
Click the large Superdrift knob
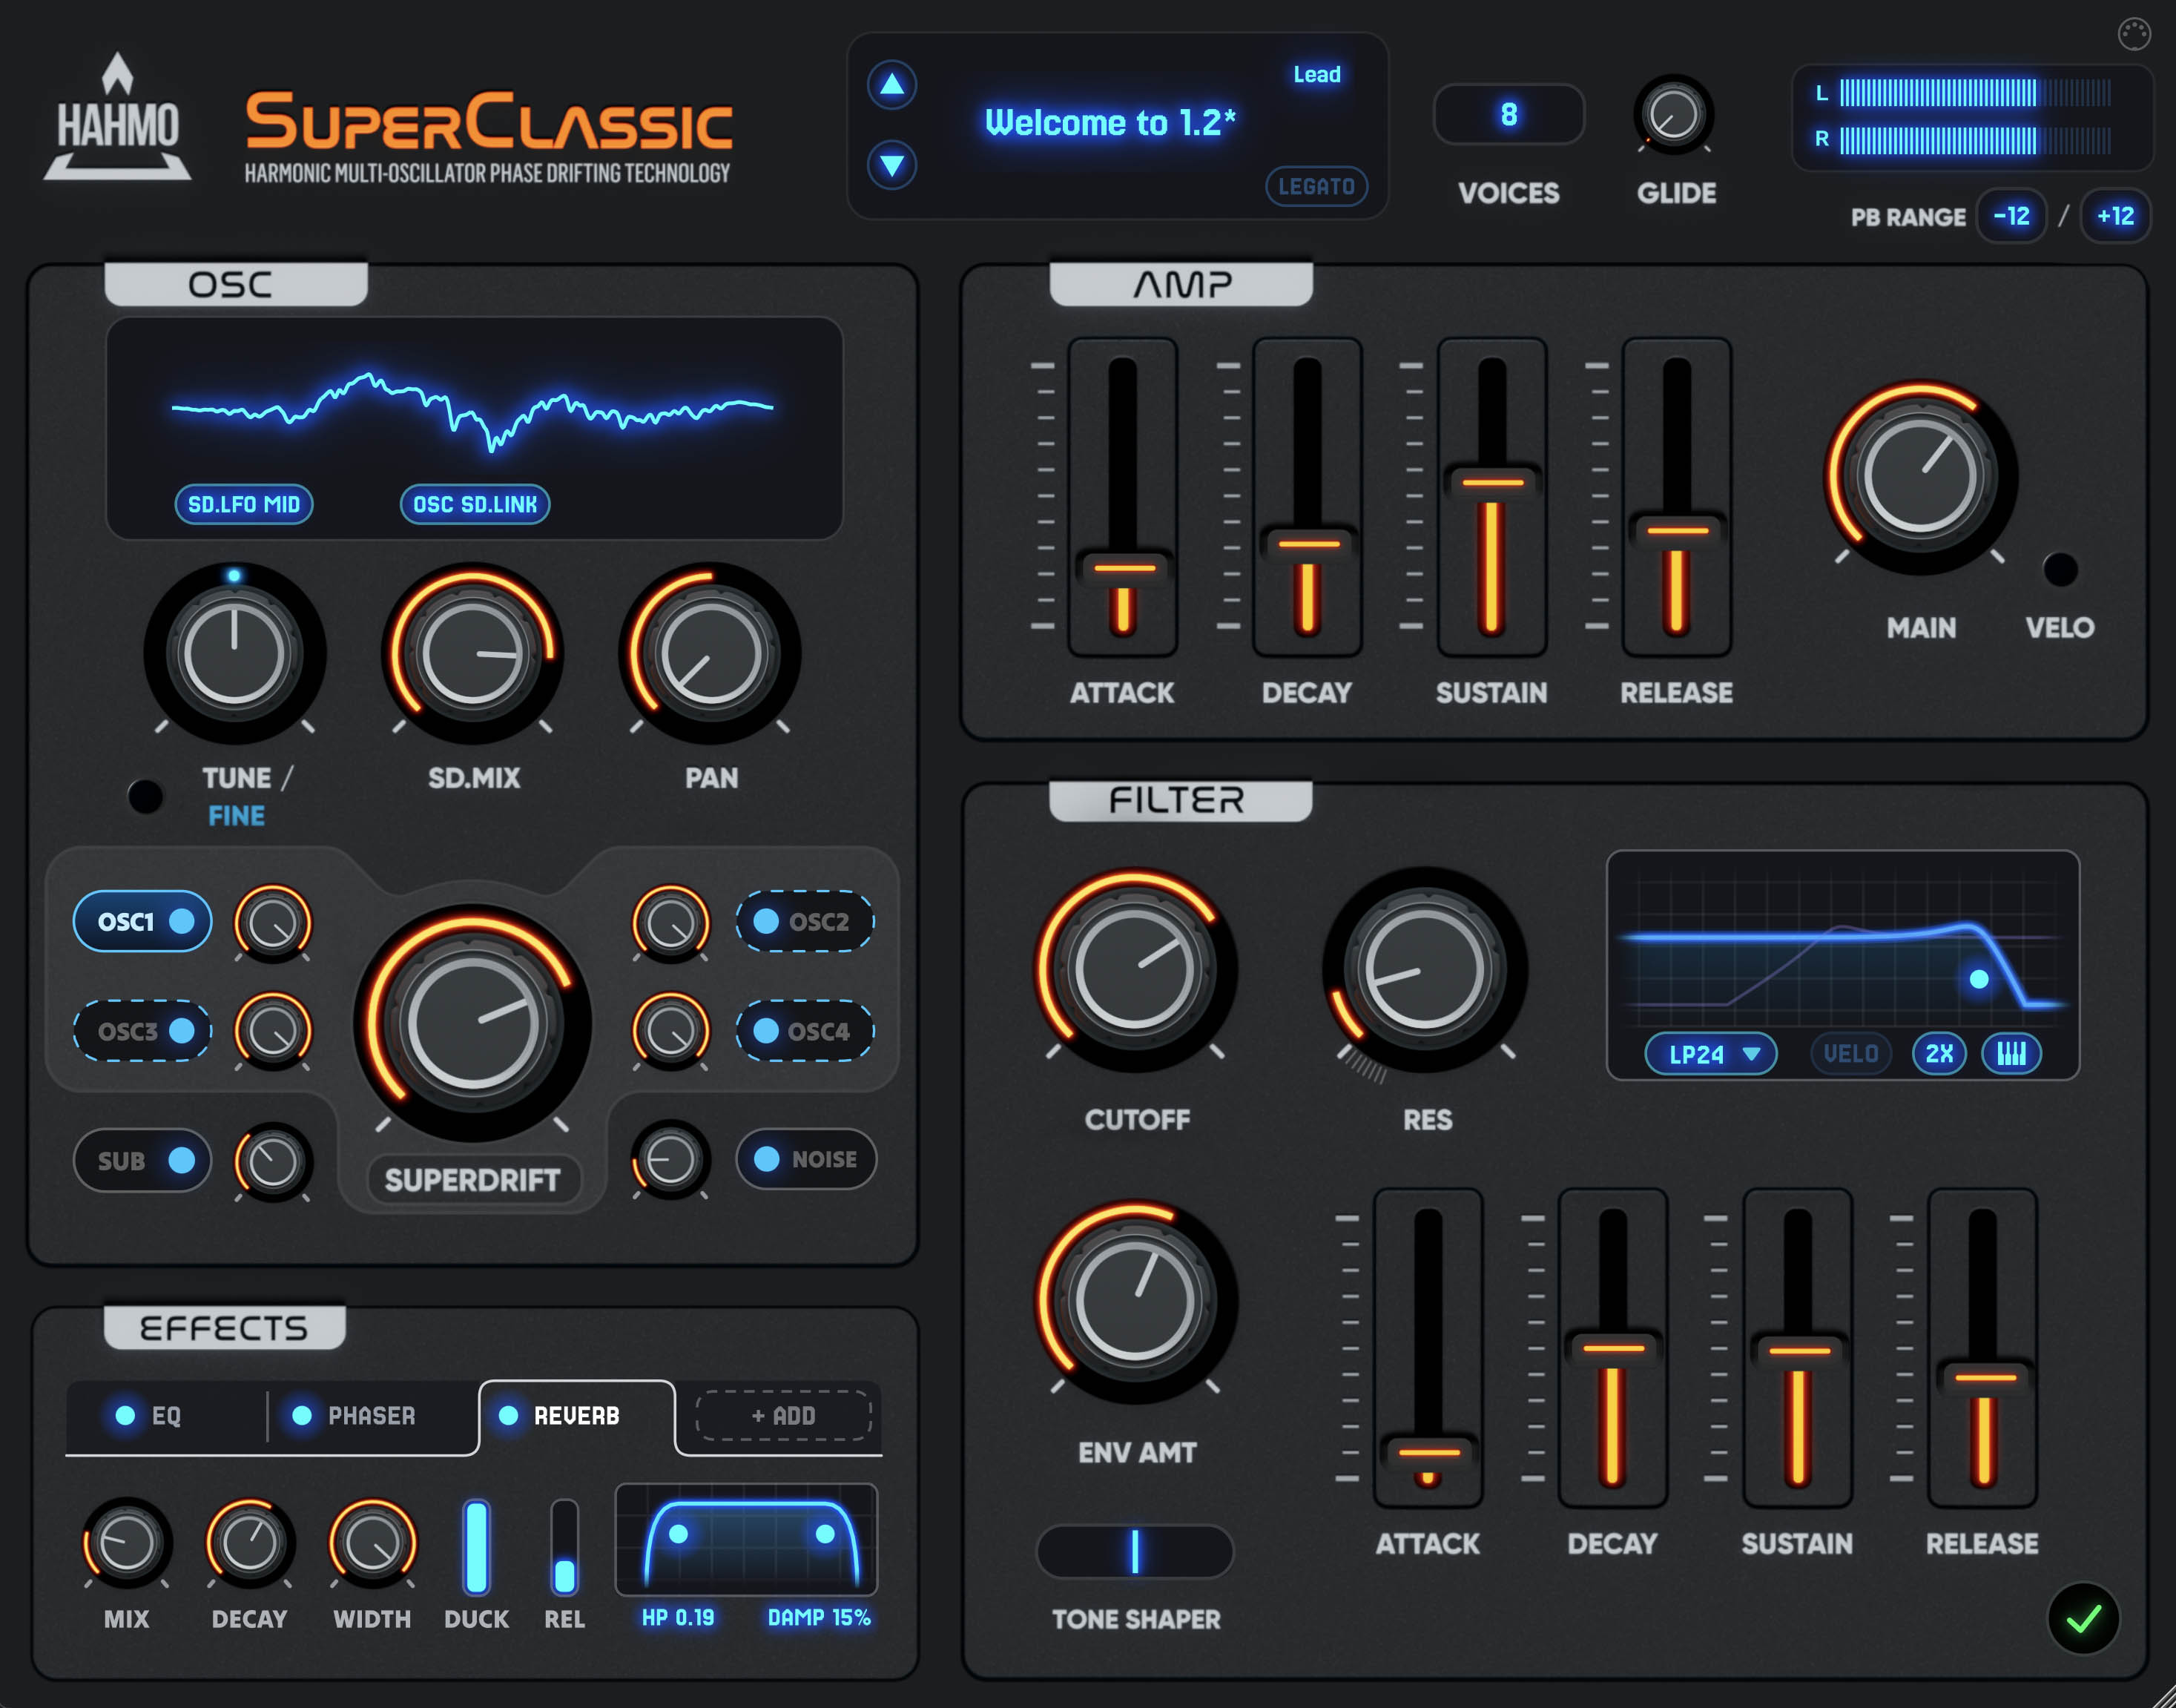pos(472,1024)
